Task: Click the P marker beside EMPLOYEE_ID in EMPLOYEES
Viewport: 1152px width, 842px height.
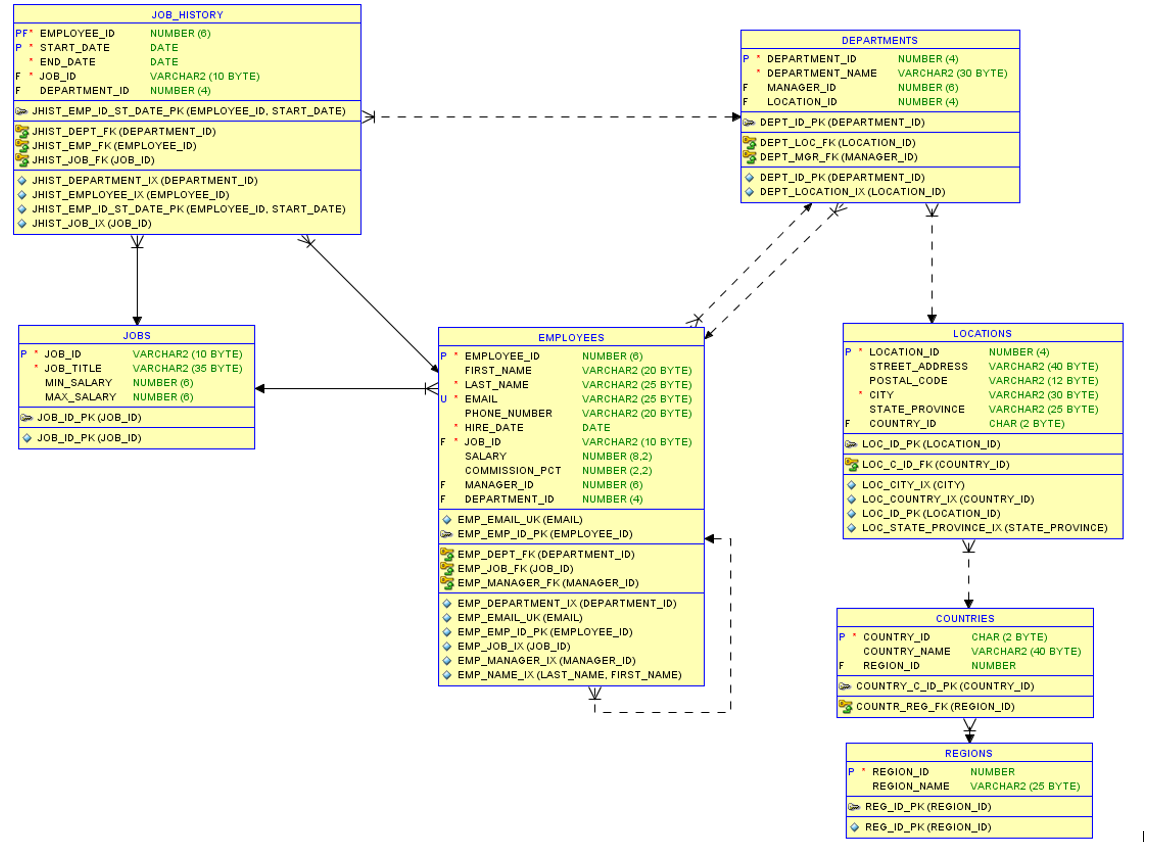Action: (x=443, y=355)
